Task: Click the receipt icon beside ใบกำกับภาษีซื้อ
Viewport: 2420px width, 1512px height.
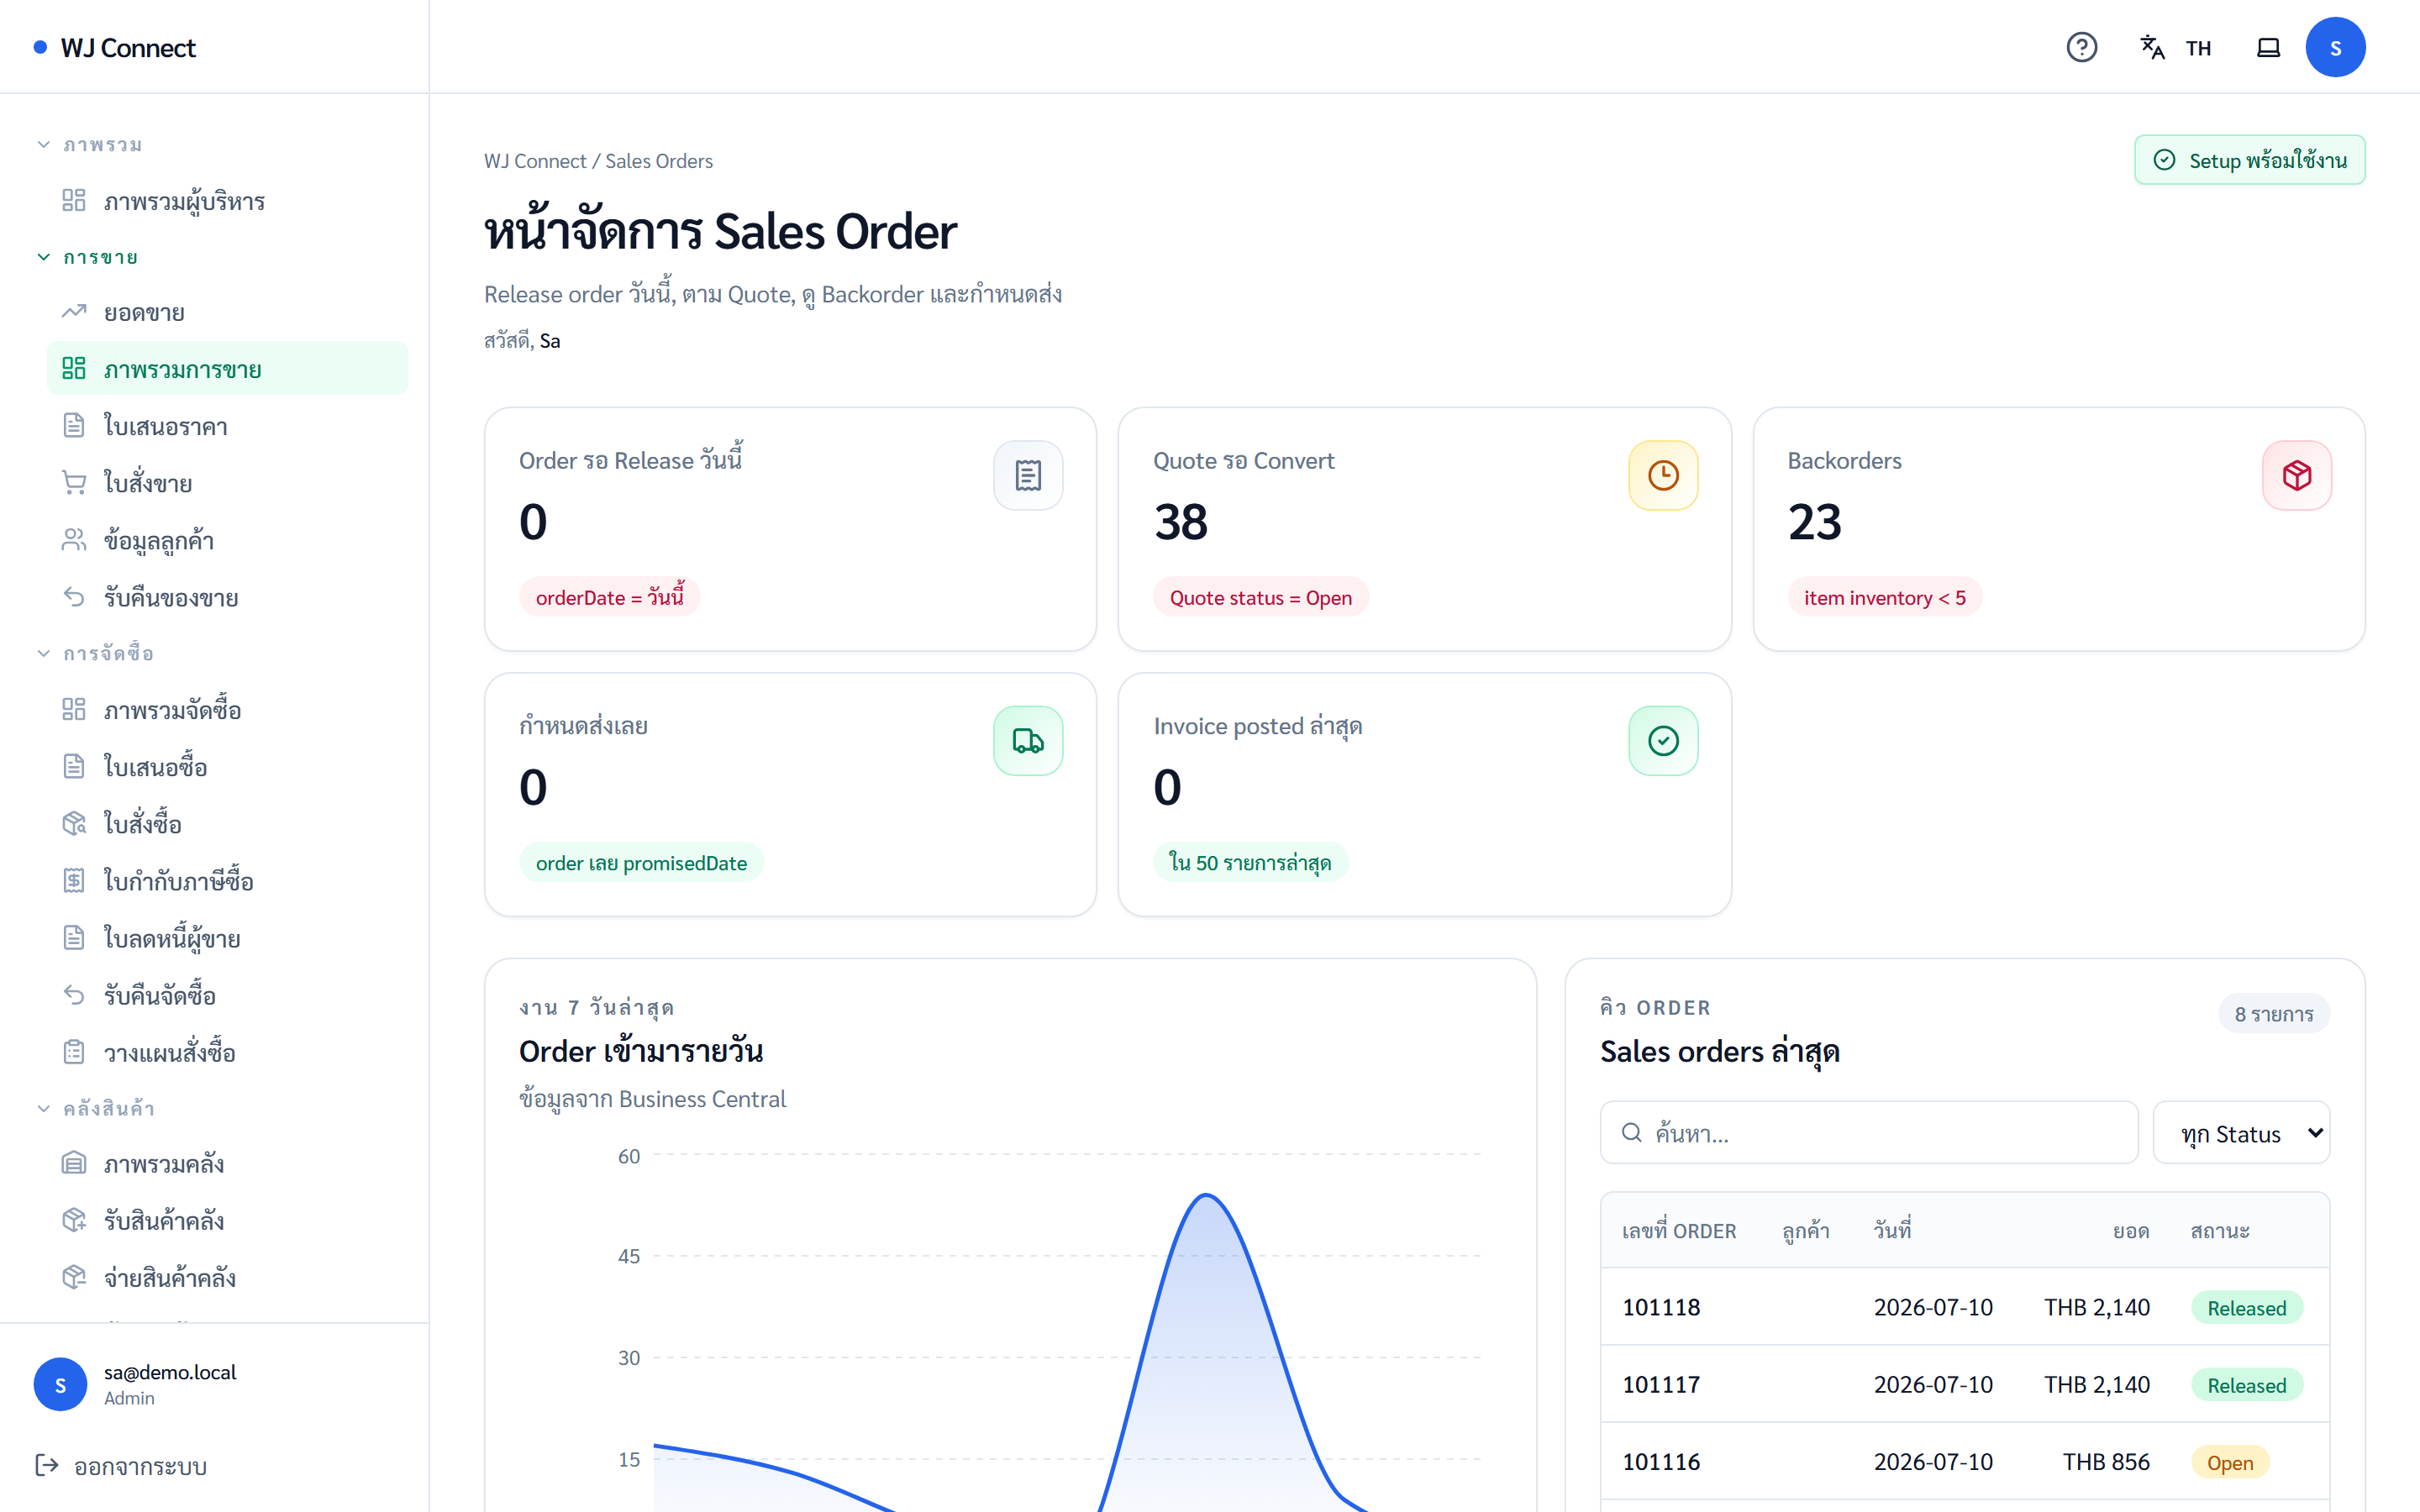Action: click(x=74, y=880)
